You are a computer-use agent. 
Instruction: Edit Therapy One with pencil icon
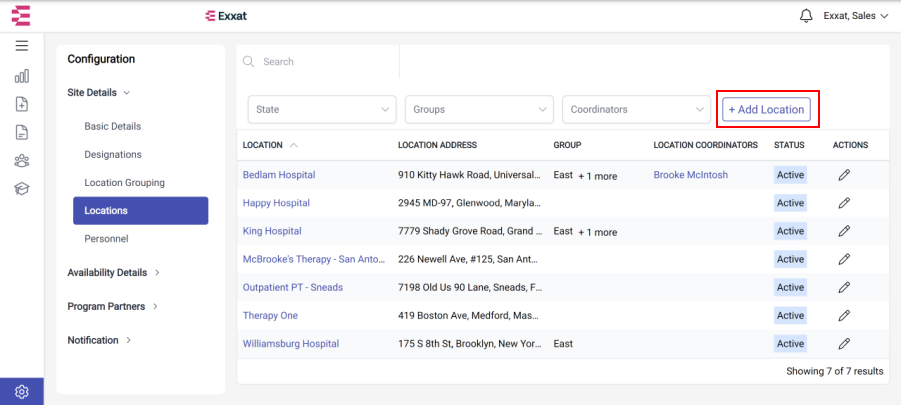(844, 316)
